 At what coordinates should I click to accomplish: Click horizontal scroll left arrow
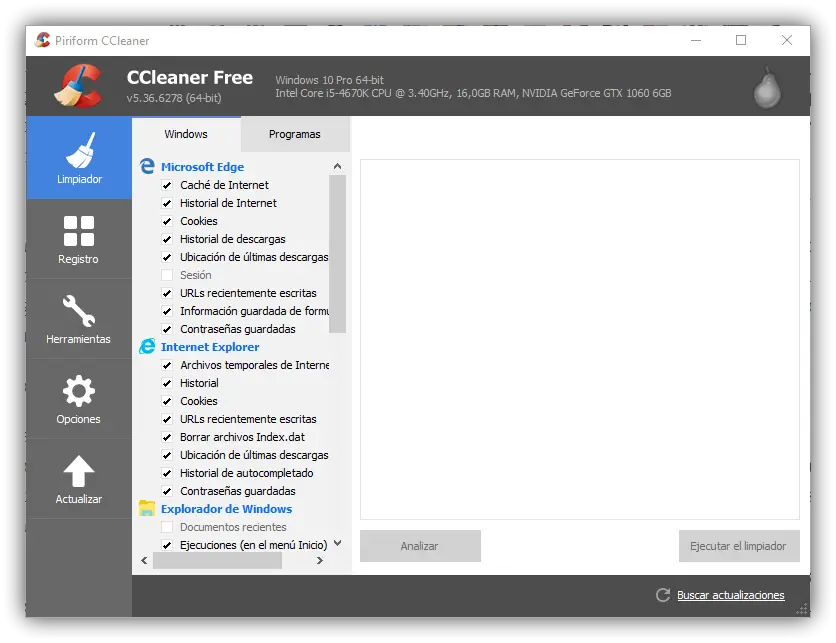tap(144, 560)
